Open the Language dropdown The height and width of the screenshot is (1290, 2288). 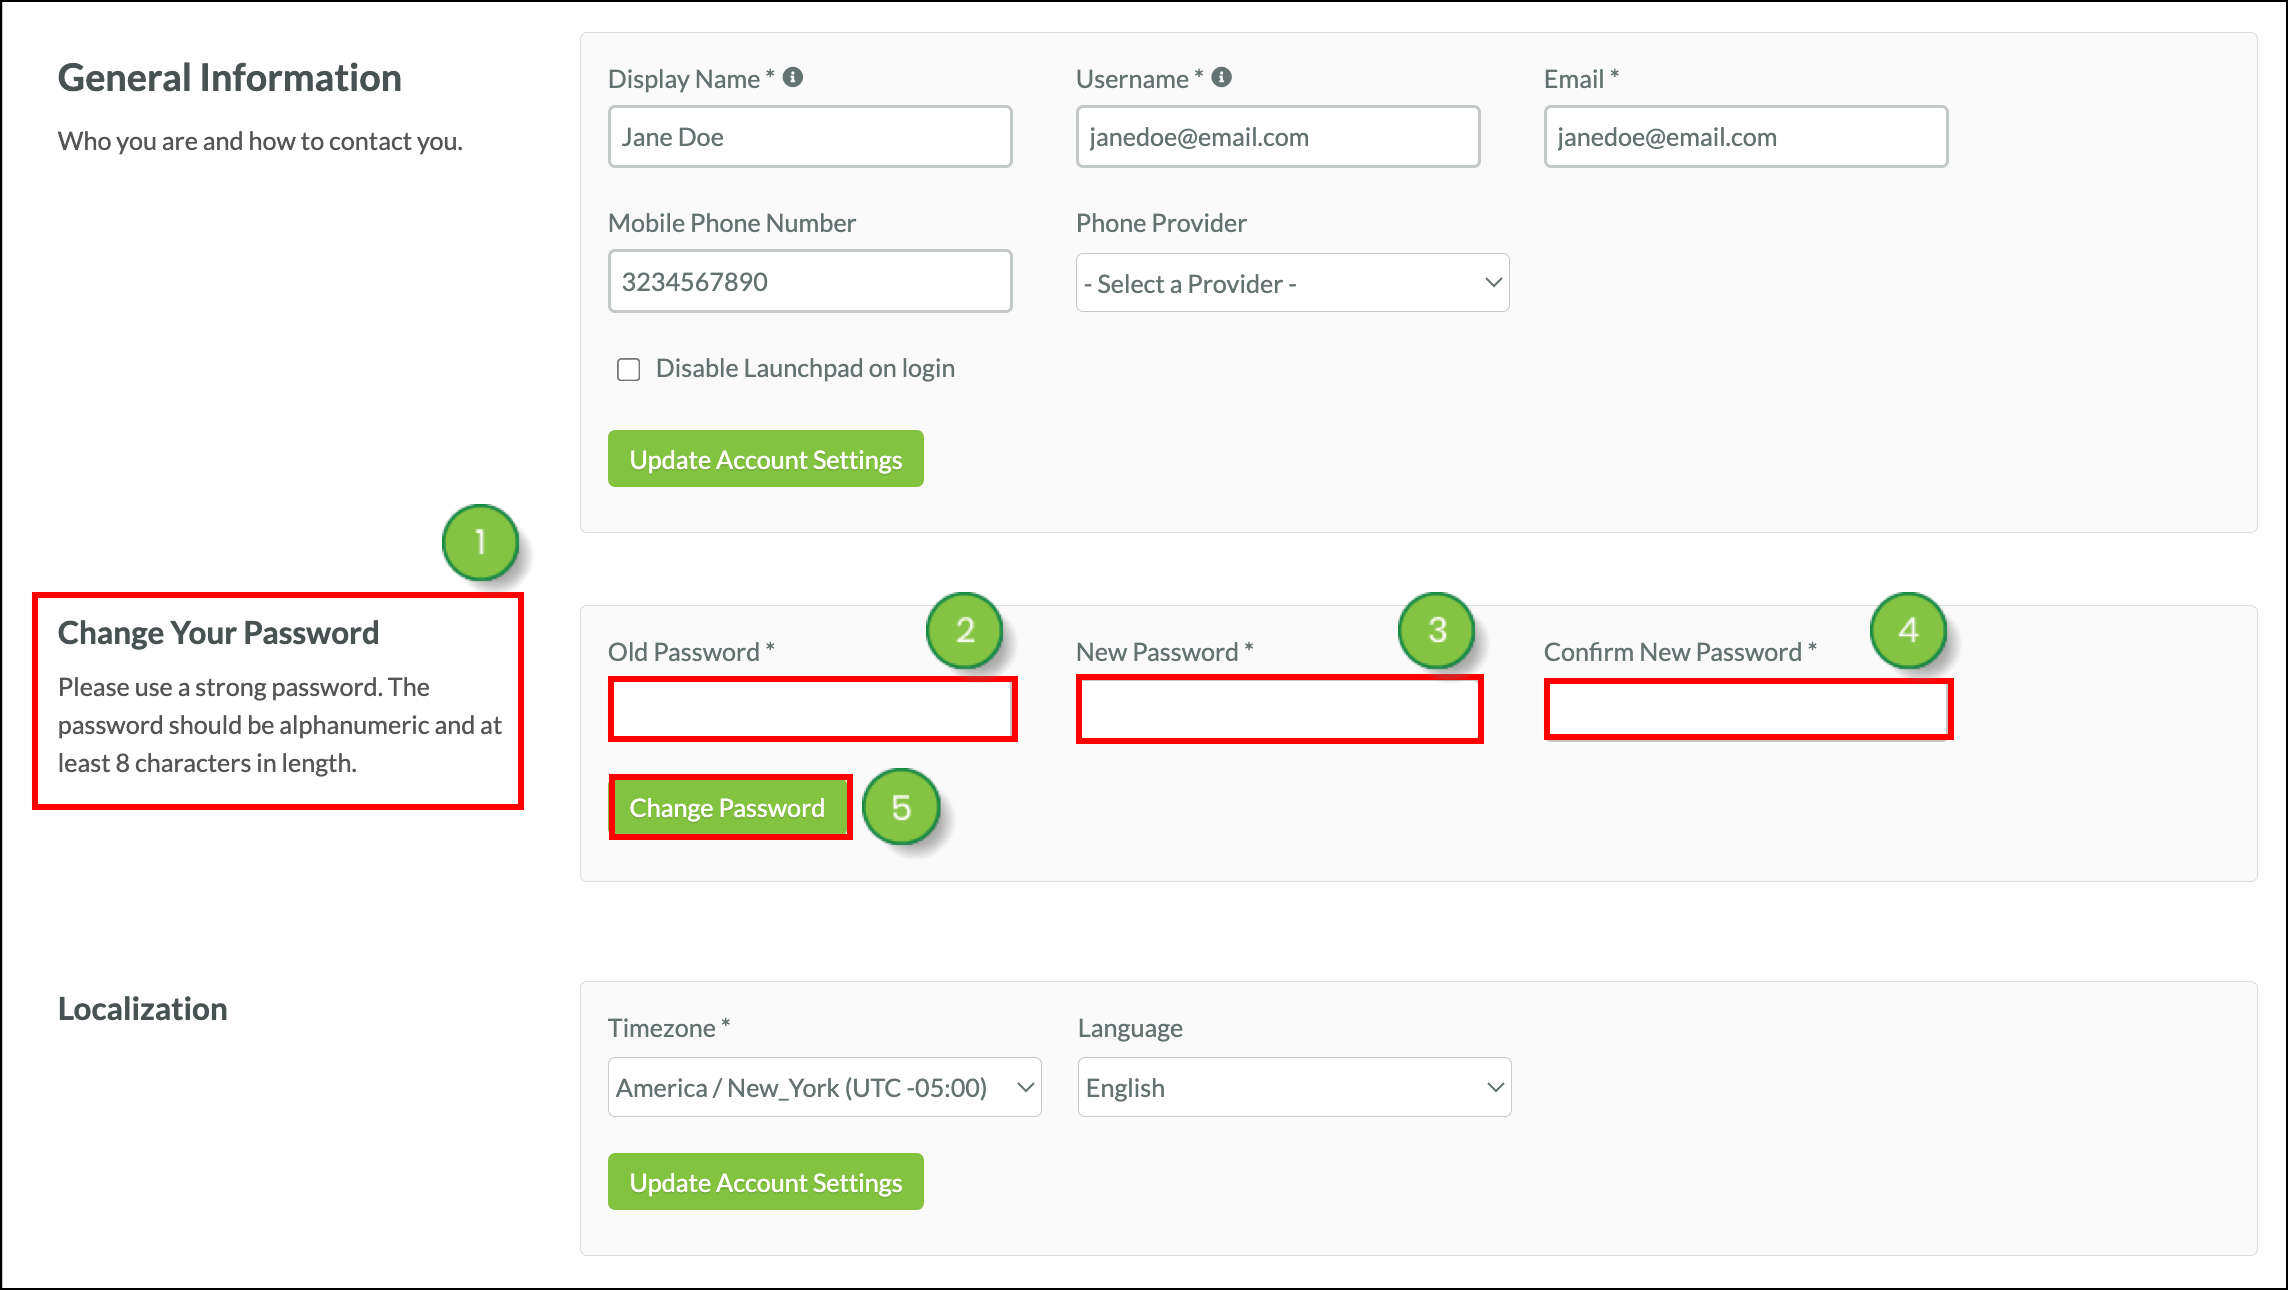1294,1087
